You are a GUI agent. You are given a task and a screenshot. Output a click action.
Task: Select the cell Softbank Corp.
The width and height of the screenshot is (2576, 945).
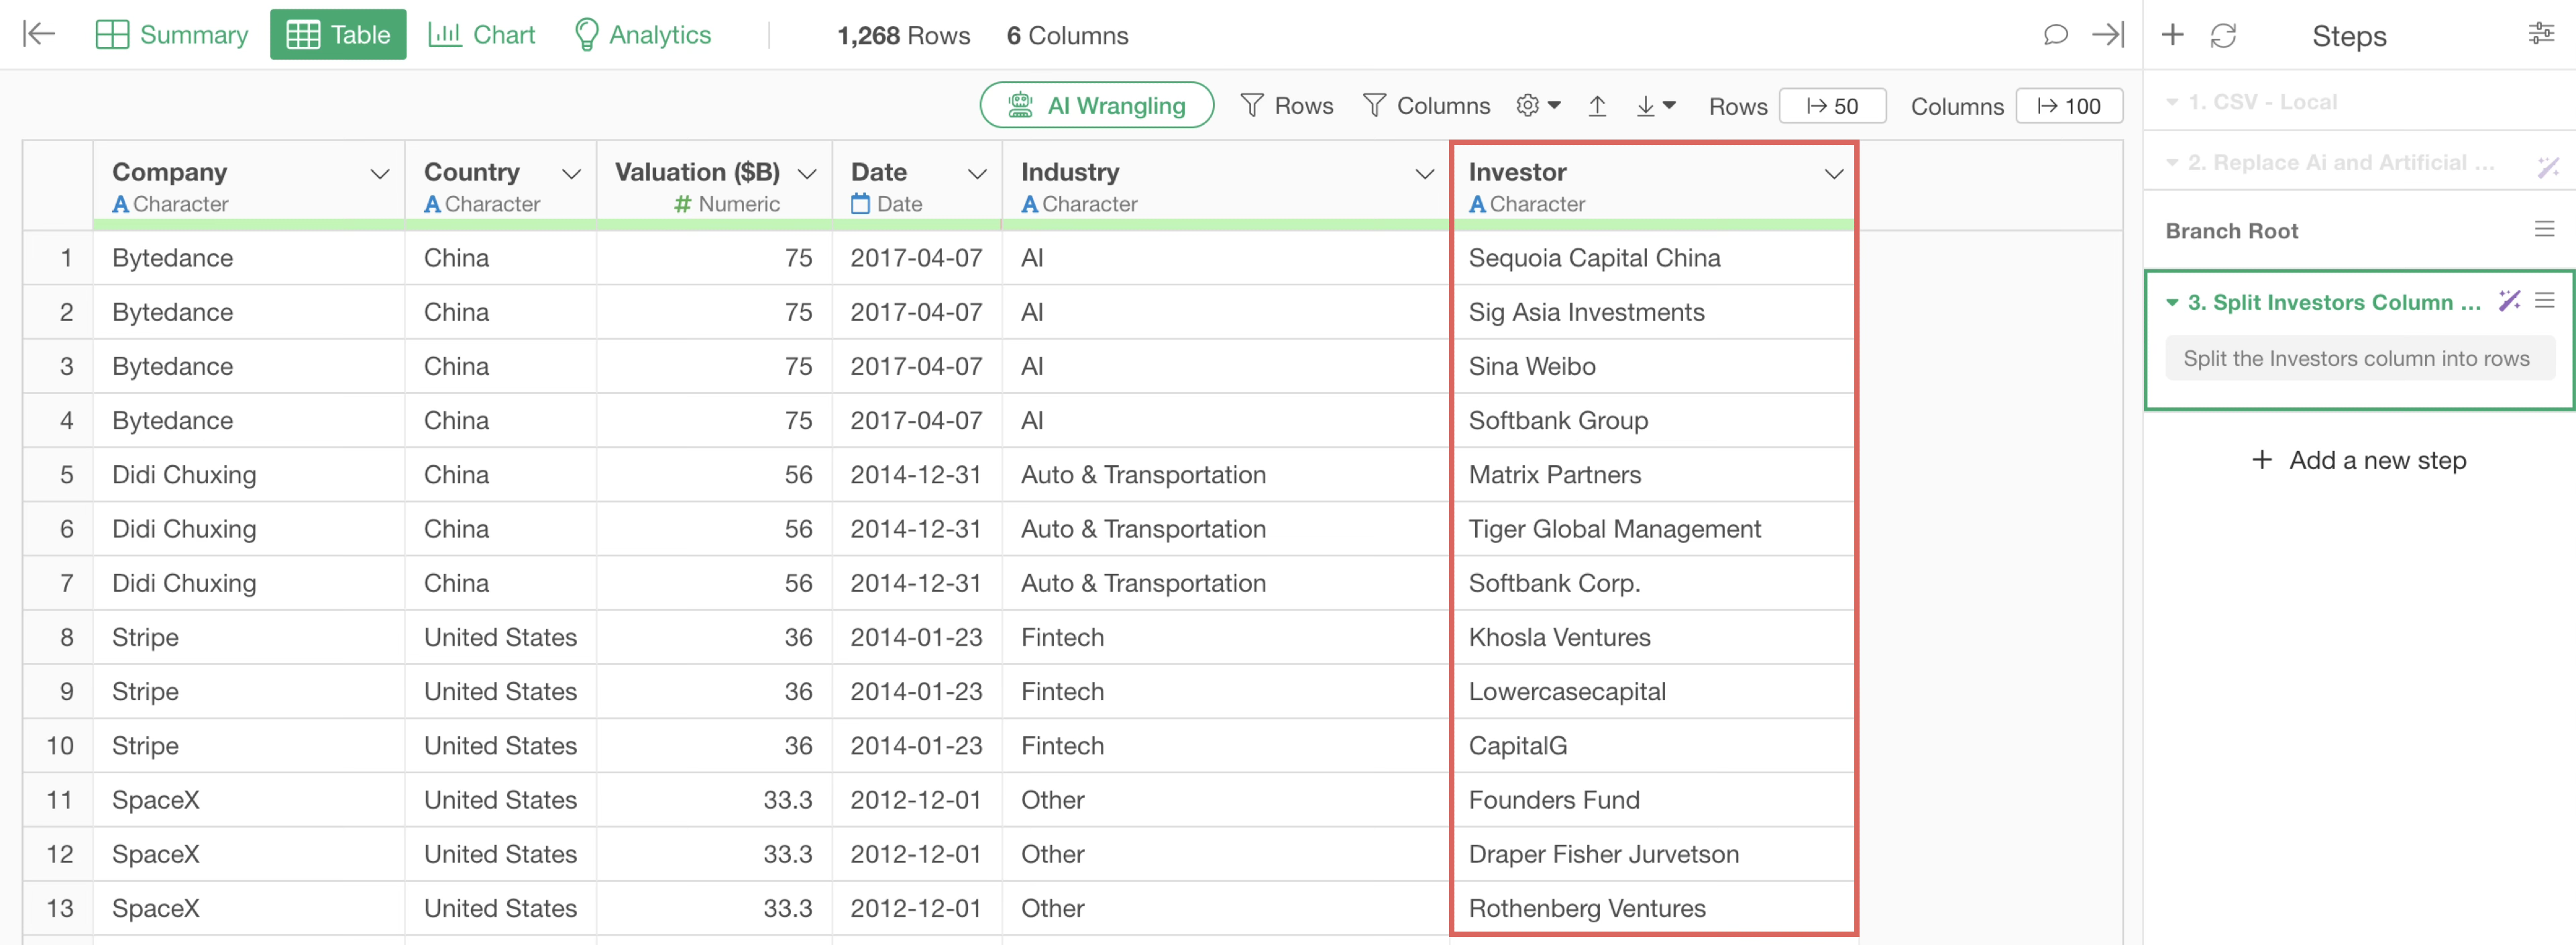click(1653, 583)
